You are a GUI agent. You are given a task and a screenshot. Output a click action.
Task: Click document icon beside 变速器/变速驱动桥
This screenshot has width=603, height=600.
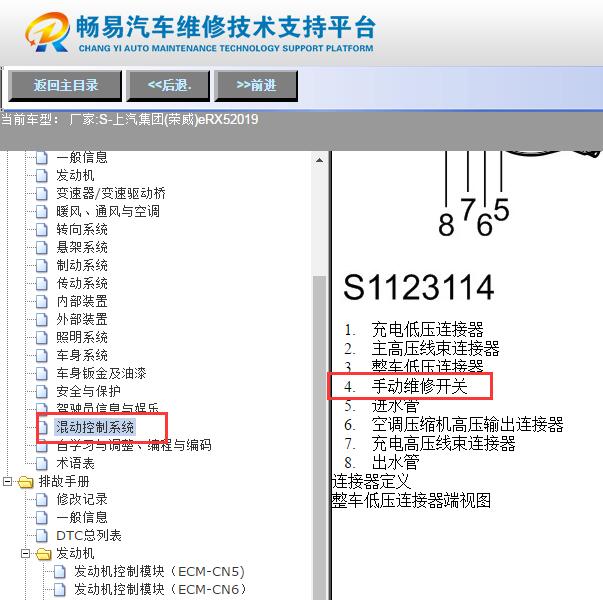(42, 194)
